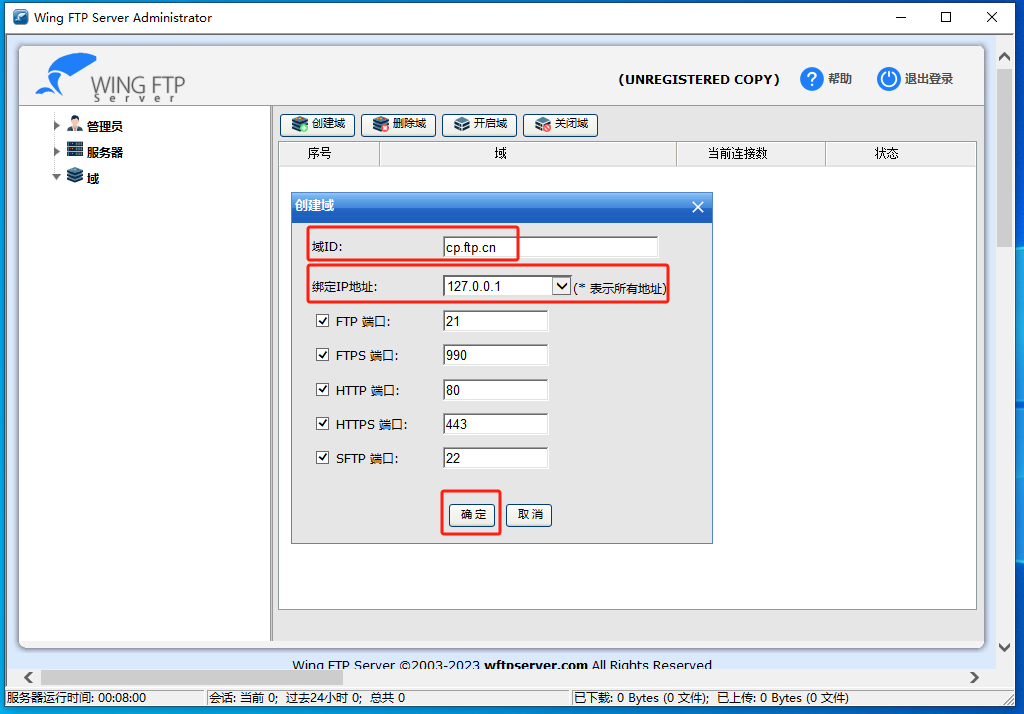Click the HTTPS port field containing 443
Image resolution: width=1024 pixels, height=714 pixels.
click(496, 424)
